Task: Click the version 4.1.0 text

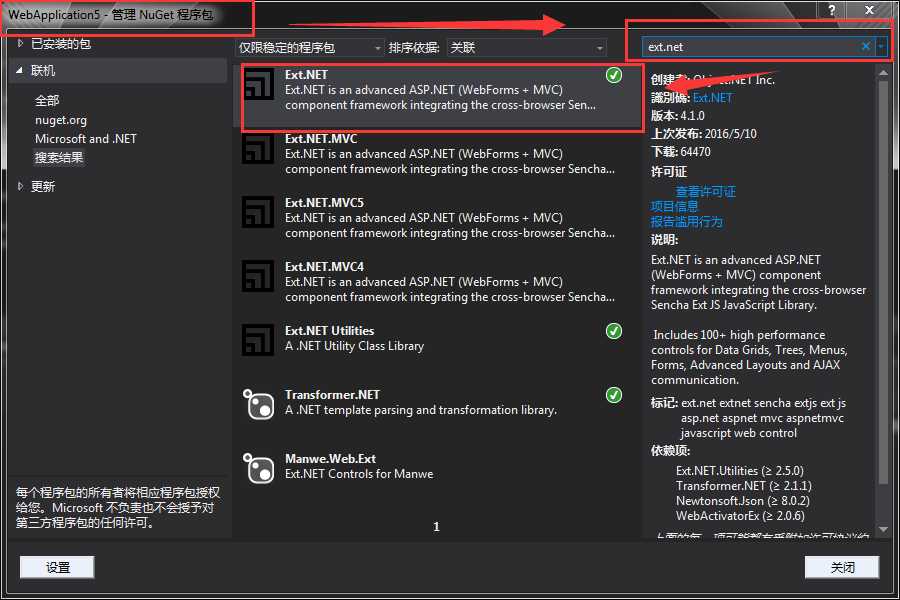Action: click(x=692, y=115)
